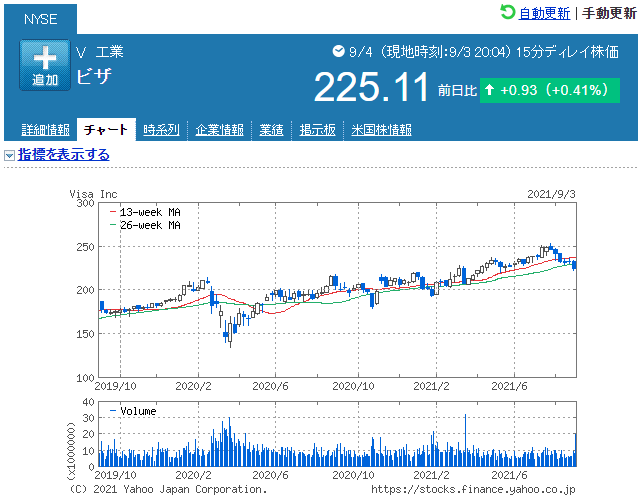Open the 掲示板 tab
The image size is (644, 500).
[x=317, y=130]
